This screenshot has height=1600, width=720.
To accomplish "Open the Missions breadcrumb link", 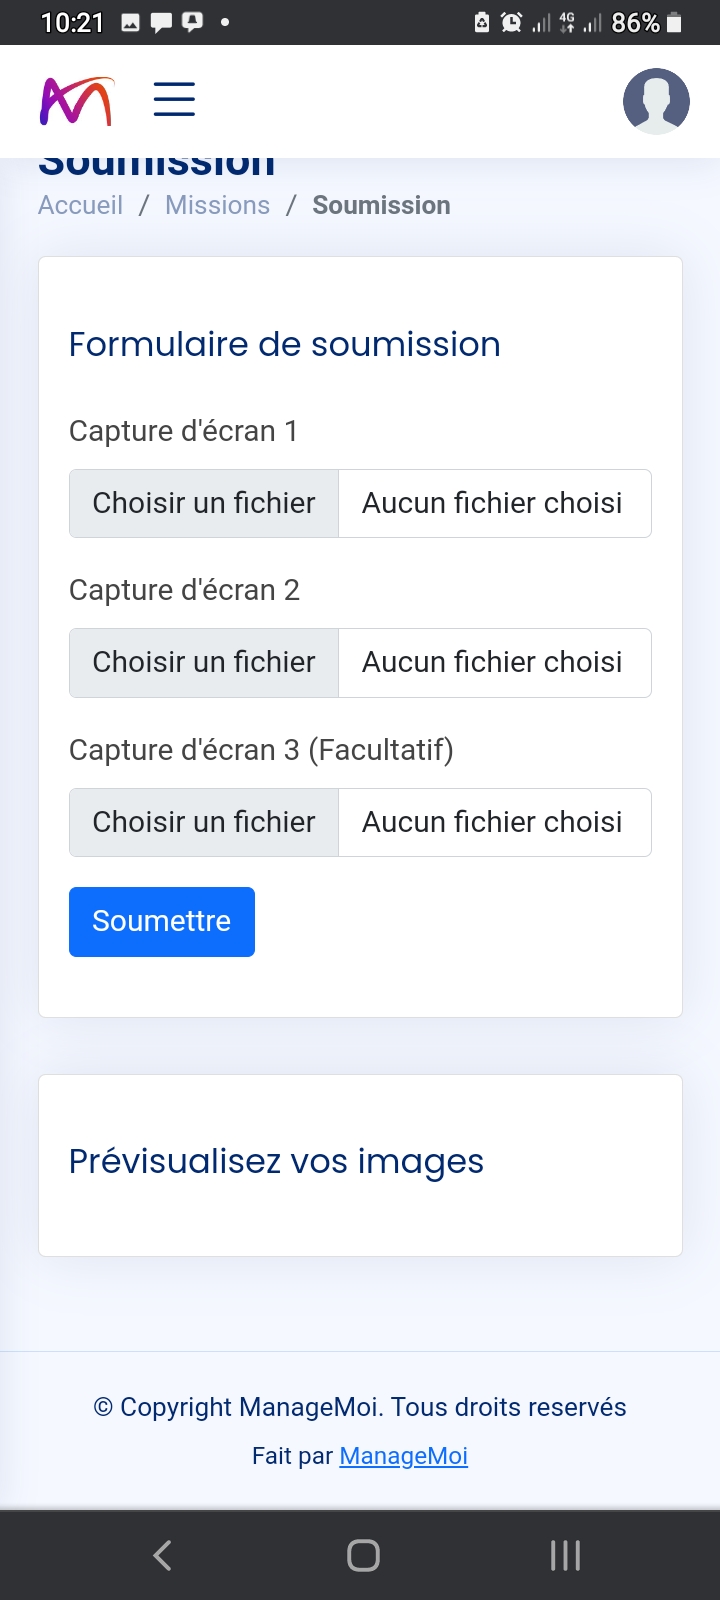I will pyautogui.click(x=217, y=205).
